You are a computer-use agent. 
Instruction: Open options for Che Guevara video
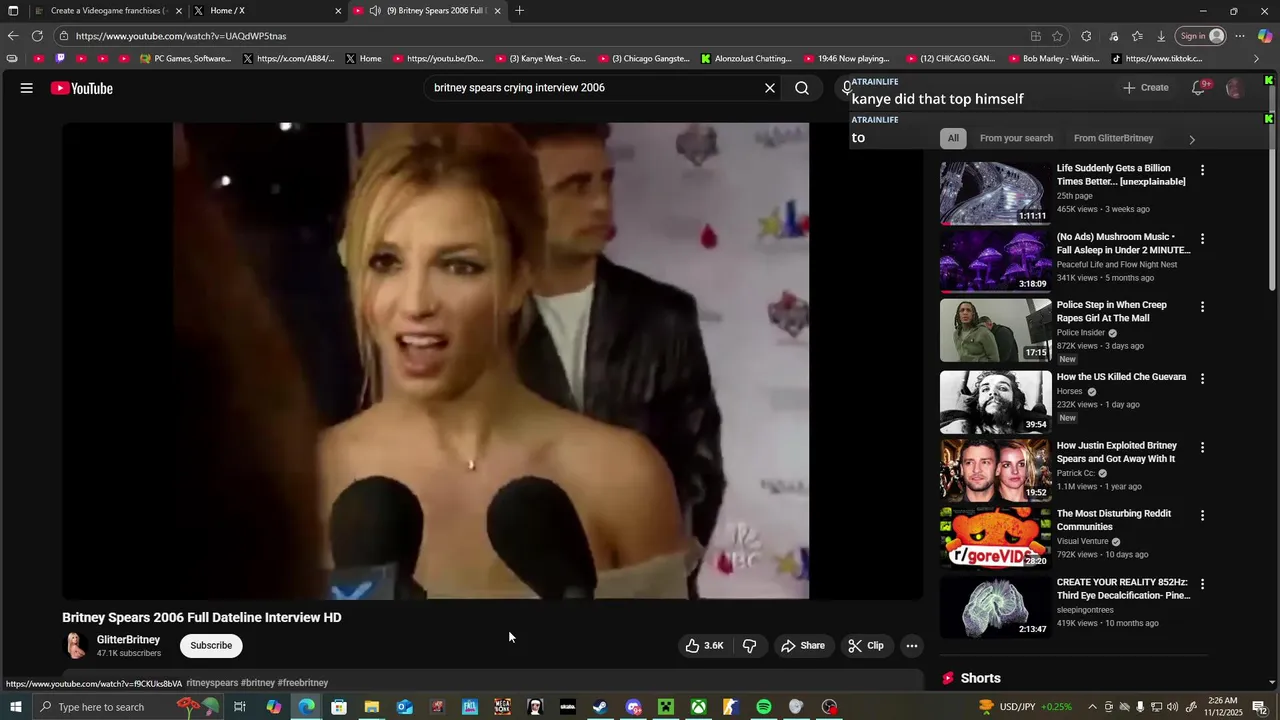[x=1202, y=379]
